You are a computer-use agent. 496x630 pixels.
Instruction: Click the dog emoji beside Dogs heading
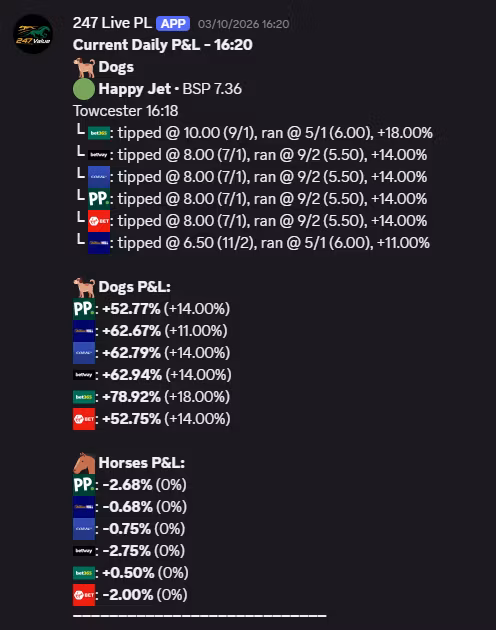tap(84, 67)
